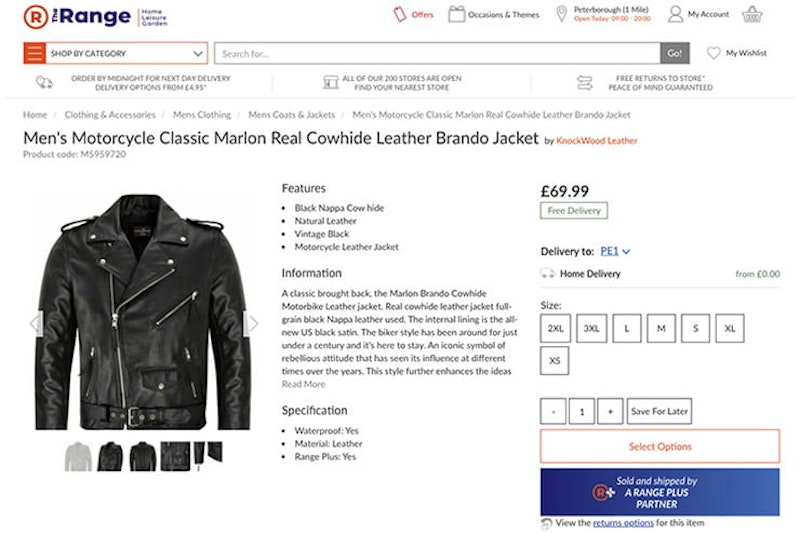Increase quantity with plus button
The image size is (800, 533).
tap(610, 411)
